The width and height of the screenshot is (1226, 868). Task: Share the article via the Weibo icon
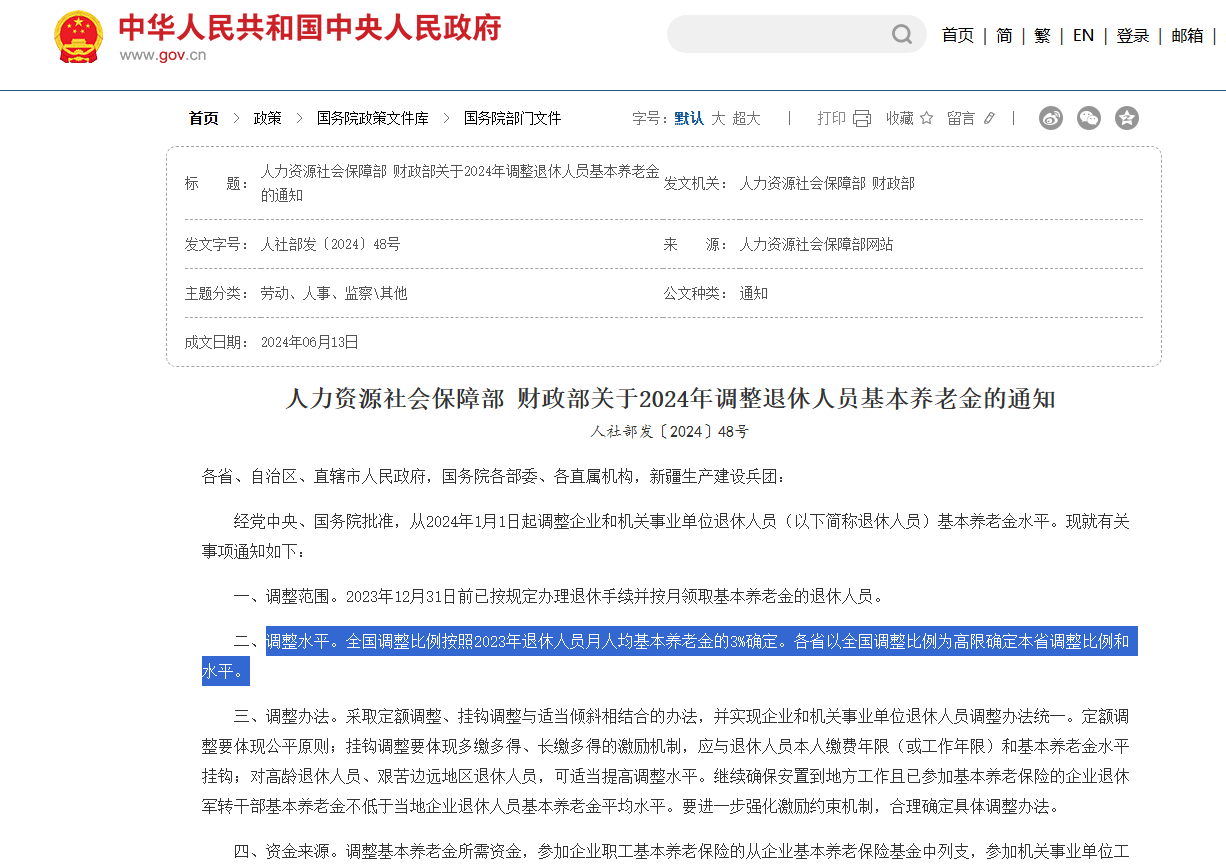(x=1050, y=117)
